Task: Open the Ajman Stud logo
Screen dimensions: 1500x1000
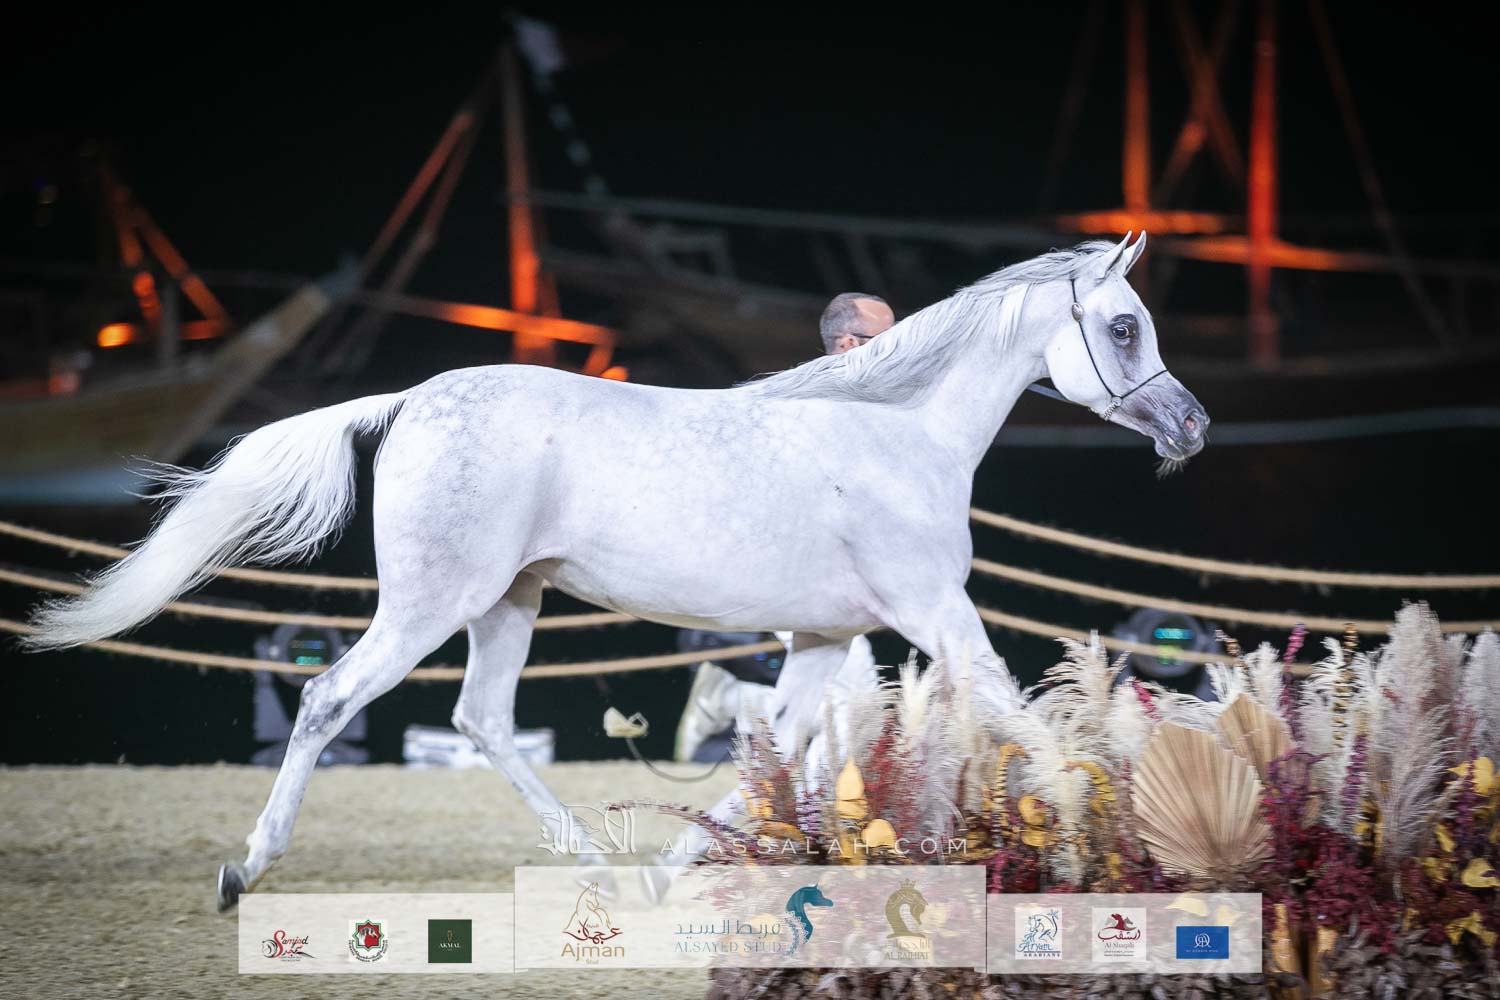Action: coord(593,928)
